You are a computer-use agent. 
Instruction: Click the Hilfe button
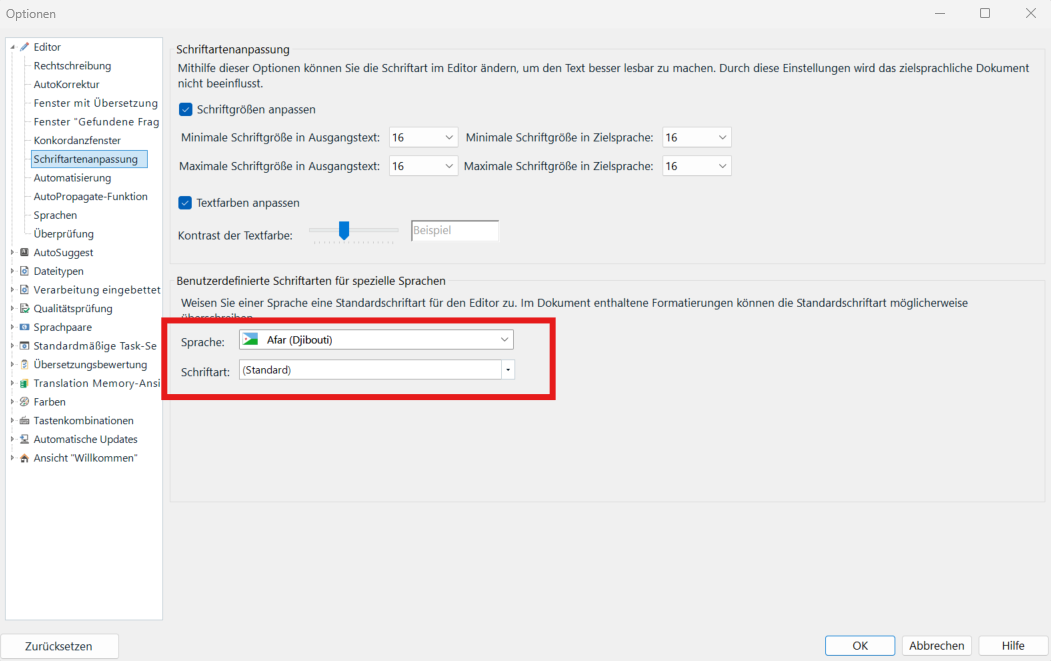1013,646
